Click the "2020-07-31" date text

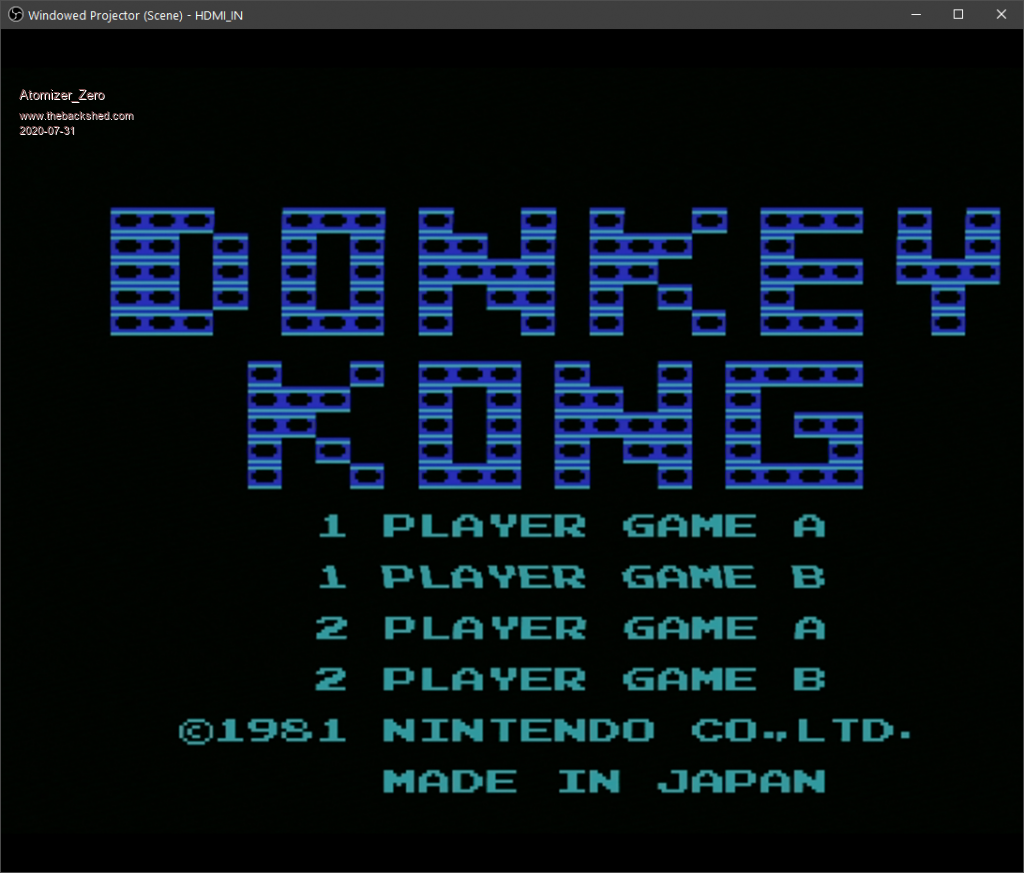(x=47, y=131)
